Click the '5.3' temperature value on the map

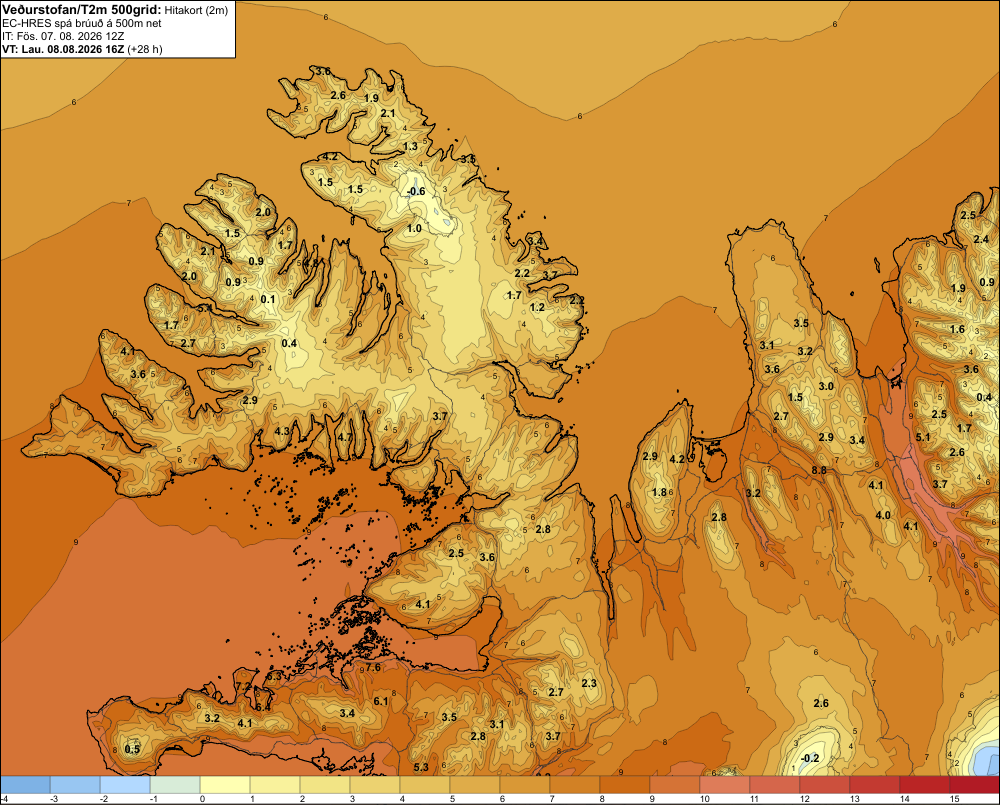[x=420, y=767]
